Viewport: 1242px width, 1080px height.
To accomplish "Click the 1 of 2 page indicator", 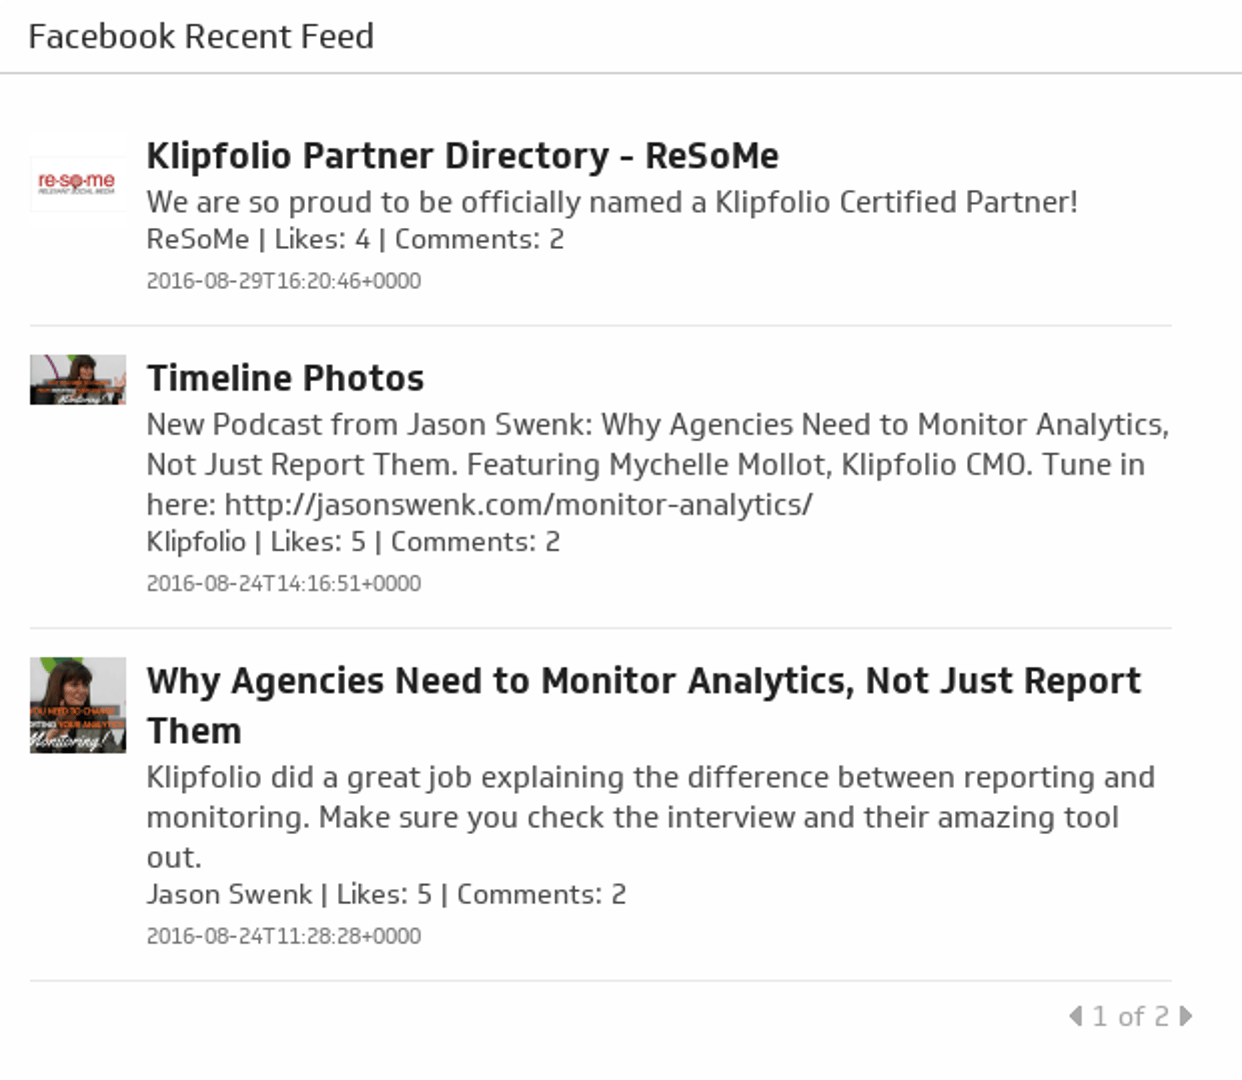I will tap(1130, 1017).
